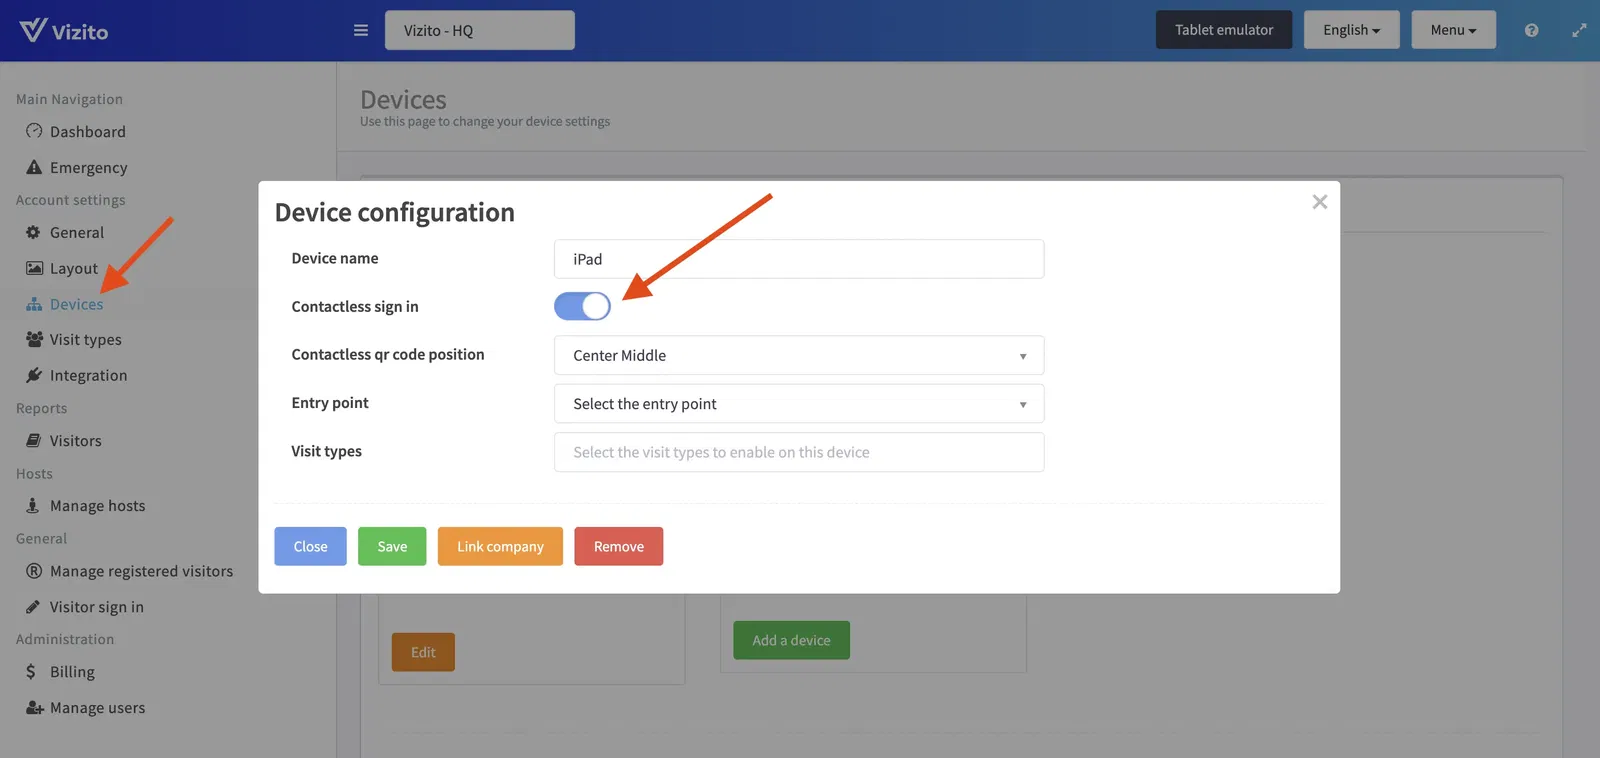
Task: Click the Device name input field
Action: [798, 259]
